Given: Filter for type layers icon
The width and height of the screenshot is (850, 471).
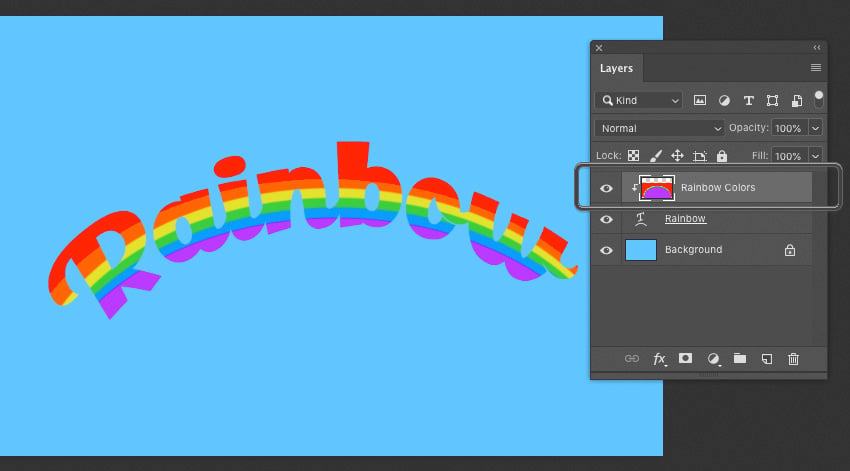Looking at the screenshot, I should coord(749,100).
